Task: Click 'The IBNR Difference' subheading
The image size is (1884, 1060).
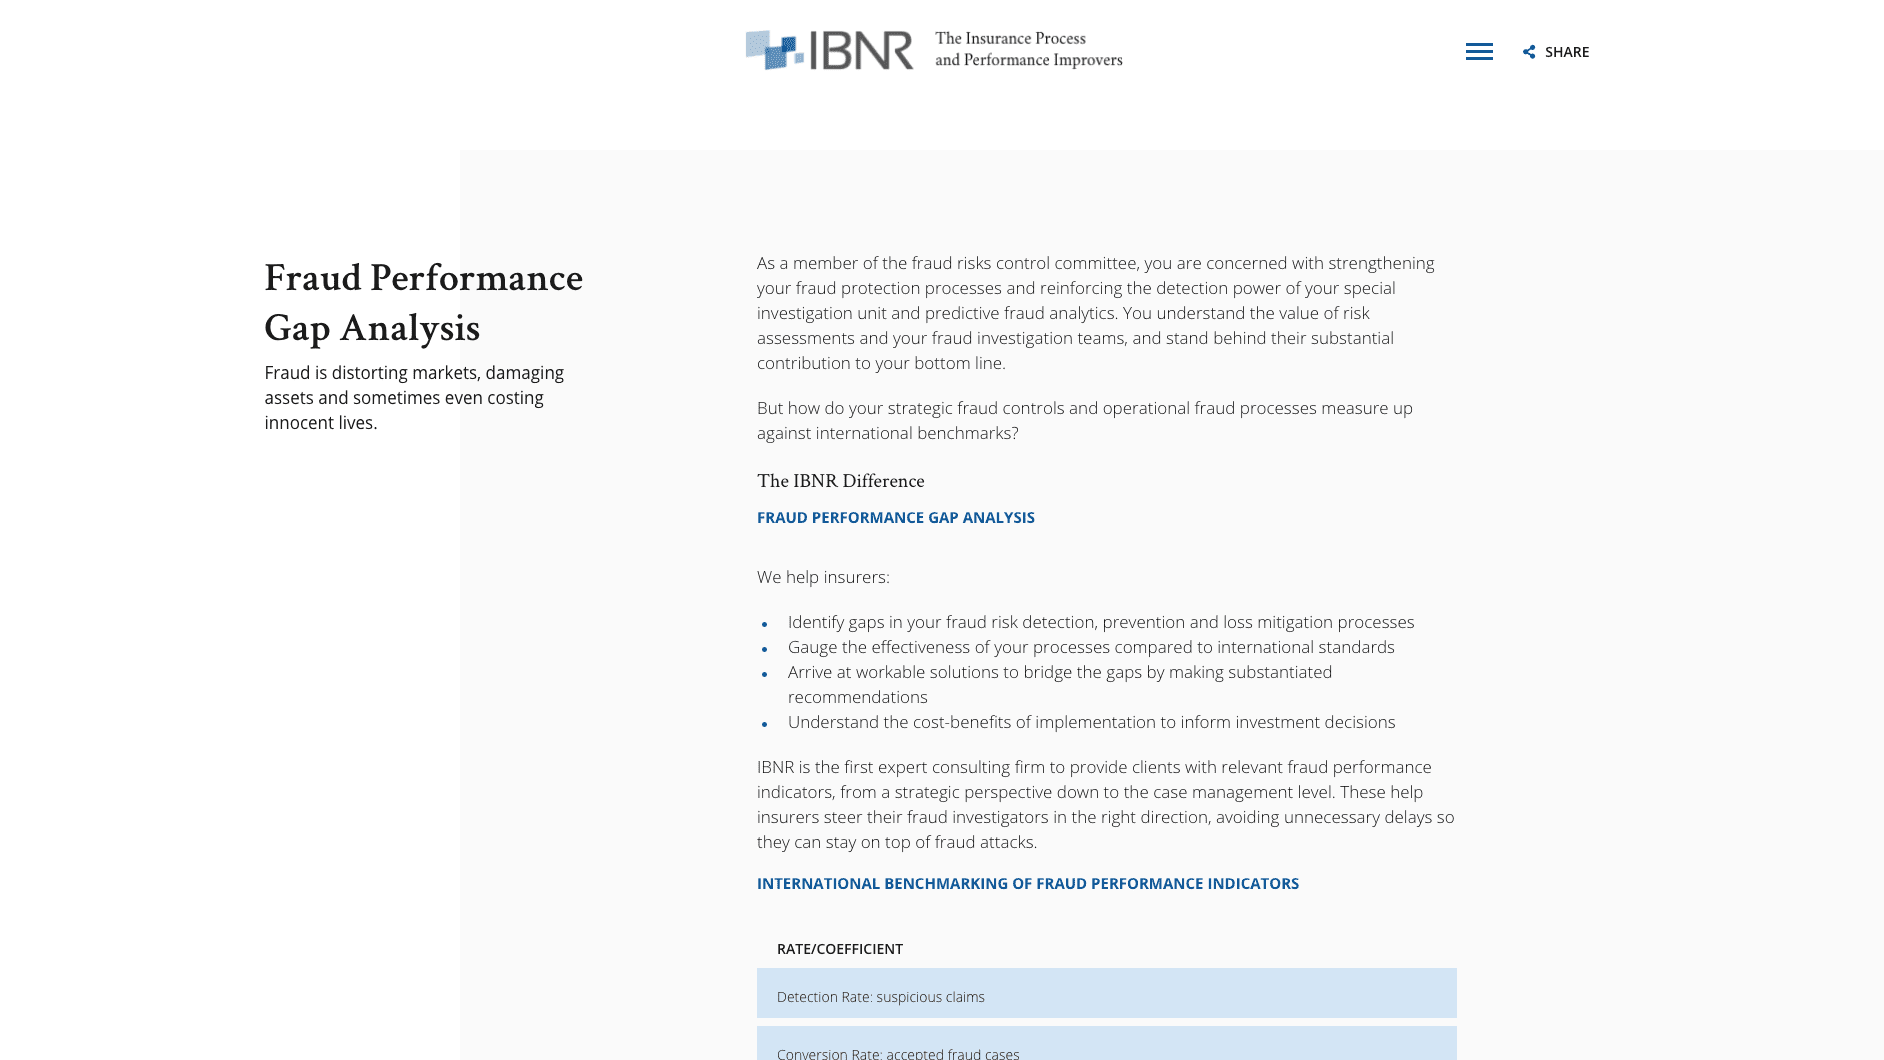Action: click(840, 481)
